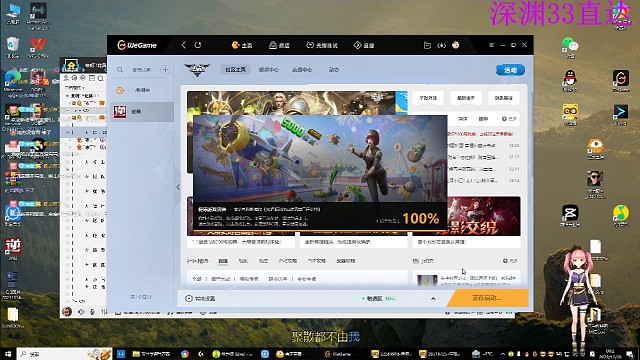Switch to the 社区主页 community tab
Screen dimensions: 640x360
(236, 70)
